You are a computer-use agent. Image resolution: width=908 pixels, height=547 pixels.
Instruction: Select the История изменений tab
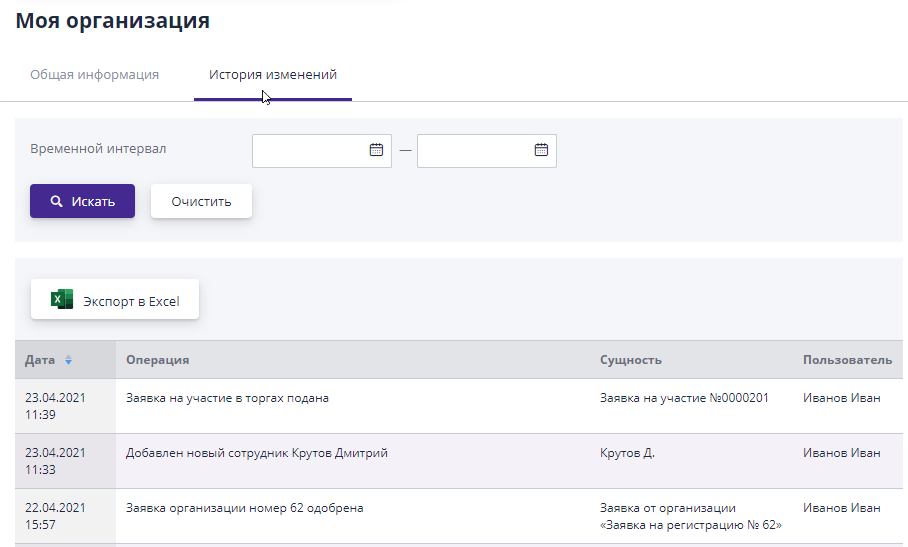272,75
